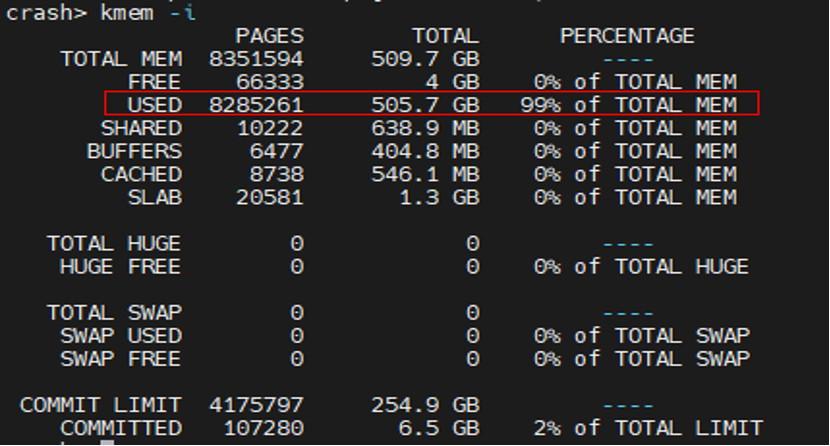The width and height of the screenshot is (830, 446).
Task: Click the value 8351594
Action: click(256, 59)
